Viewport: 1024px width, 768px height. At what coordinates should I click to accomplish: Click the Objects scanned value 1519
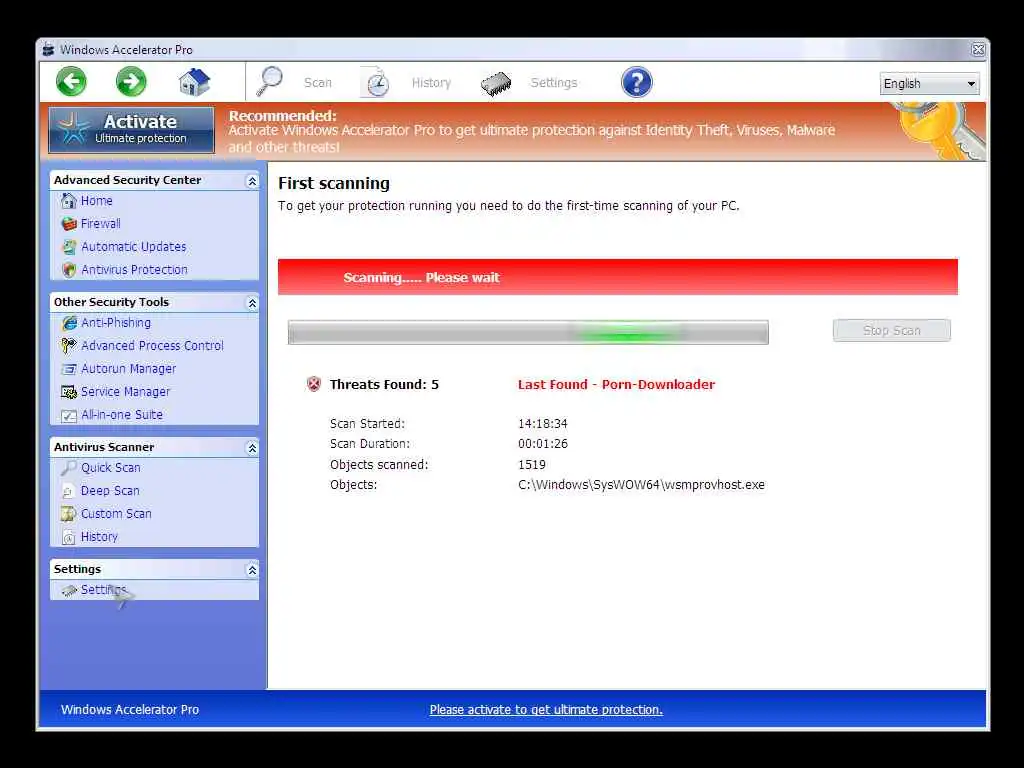532,465
